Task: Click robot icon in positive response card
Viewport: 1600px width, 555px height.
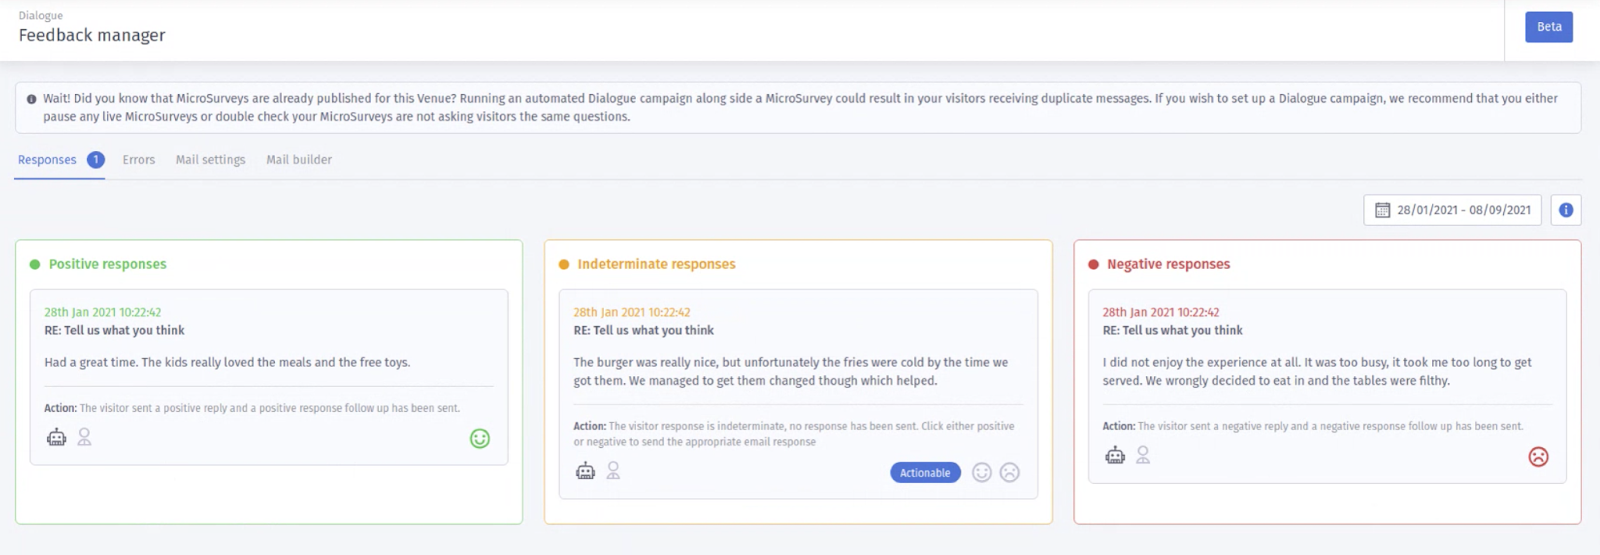Action: [x=57, y=437]
